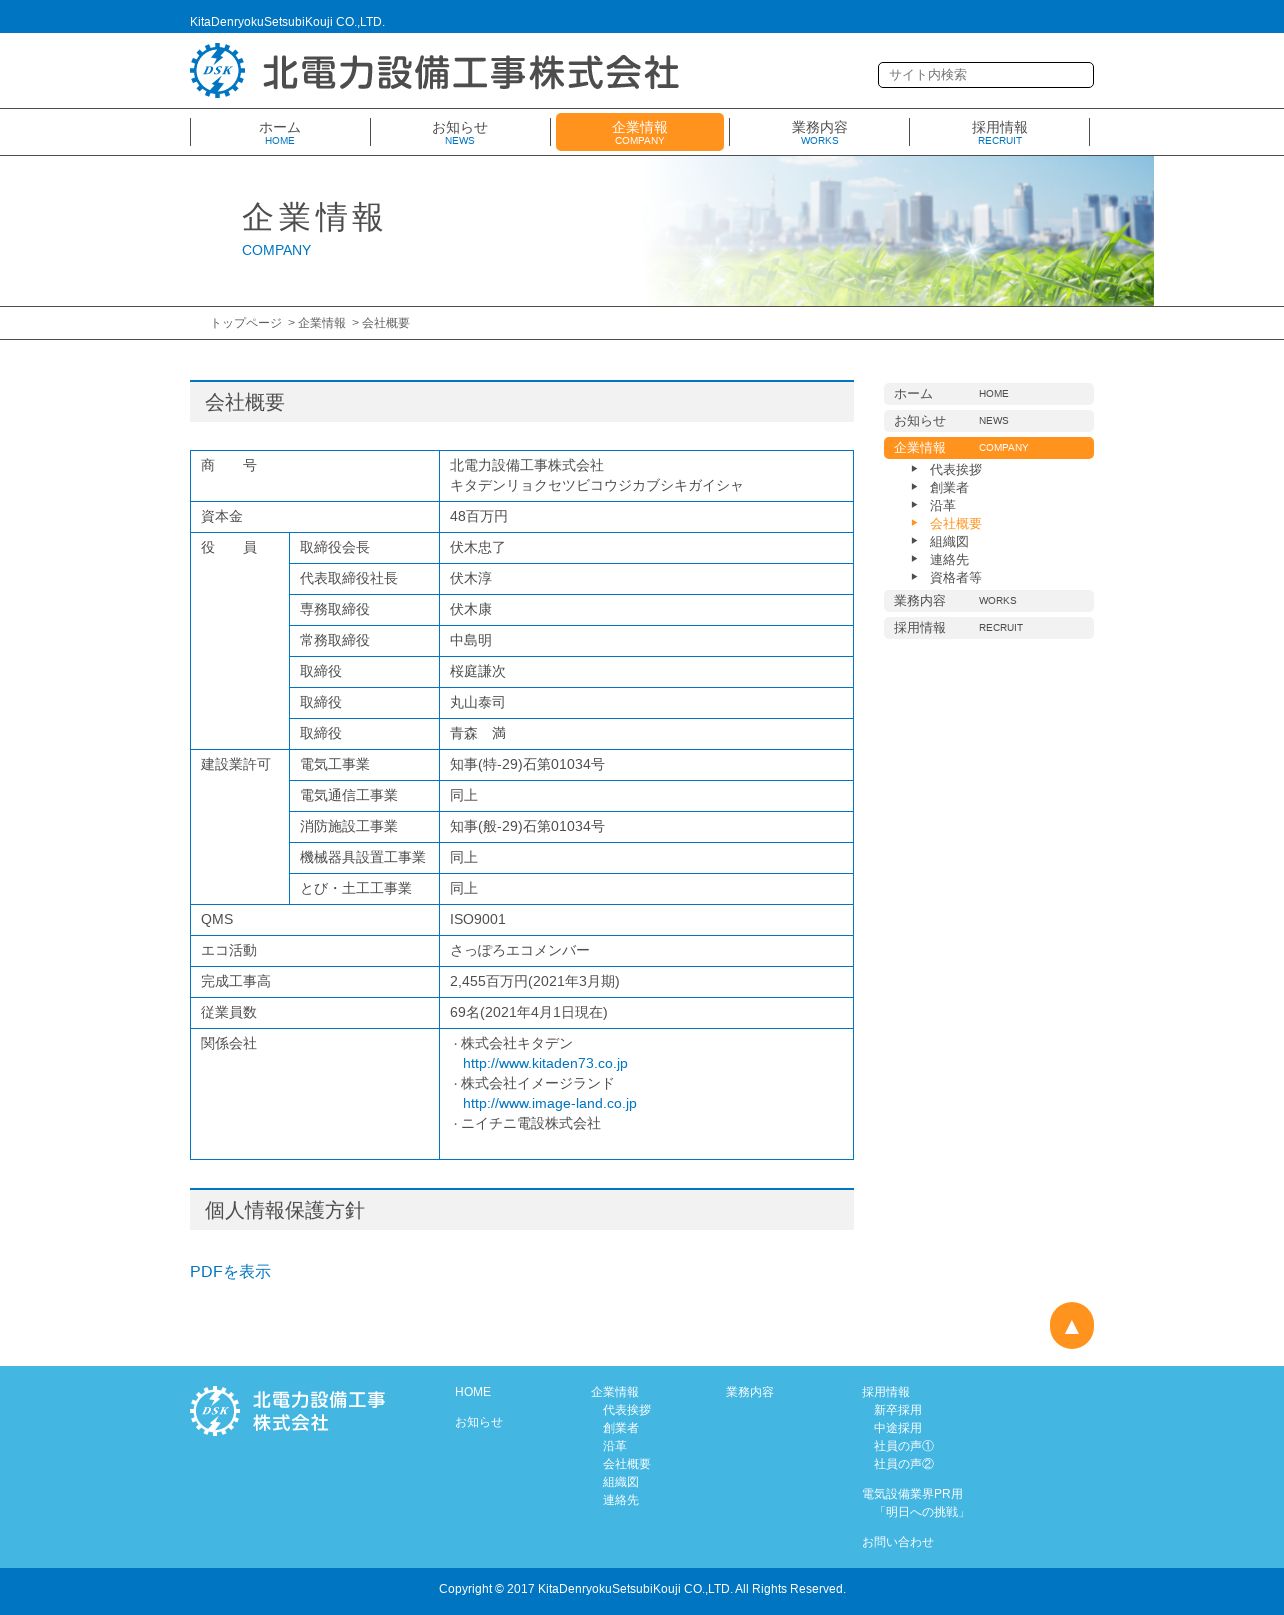Visit the kitaden73.co.jp link
This screenshot has width=1284, height=1615.
545,1064
